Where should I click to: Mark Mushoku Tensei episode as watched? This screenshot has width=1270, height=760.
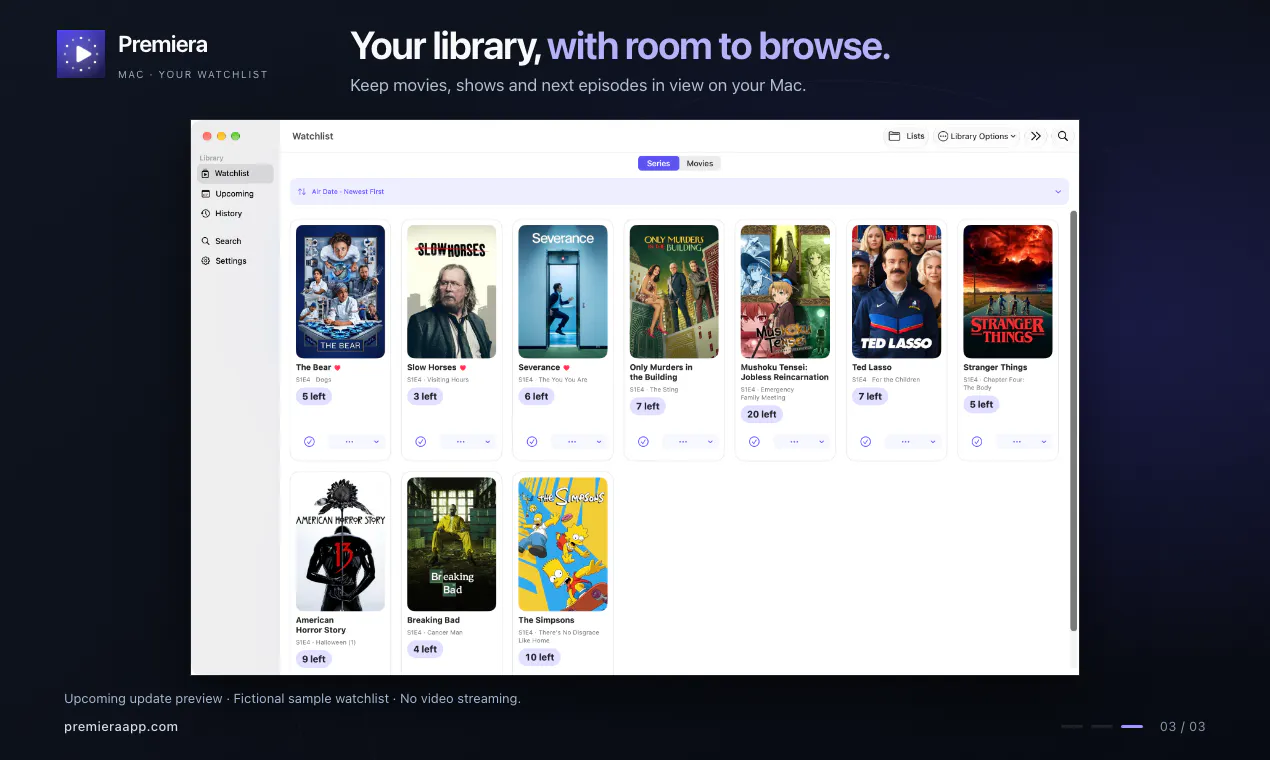754,441
